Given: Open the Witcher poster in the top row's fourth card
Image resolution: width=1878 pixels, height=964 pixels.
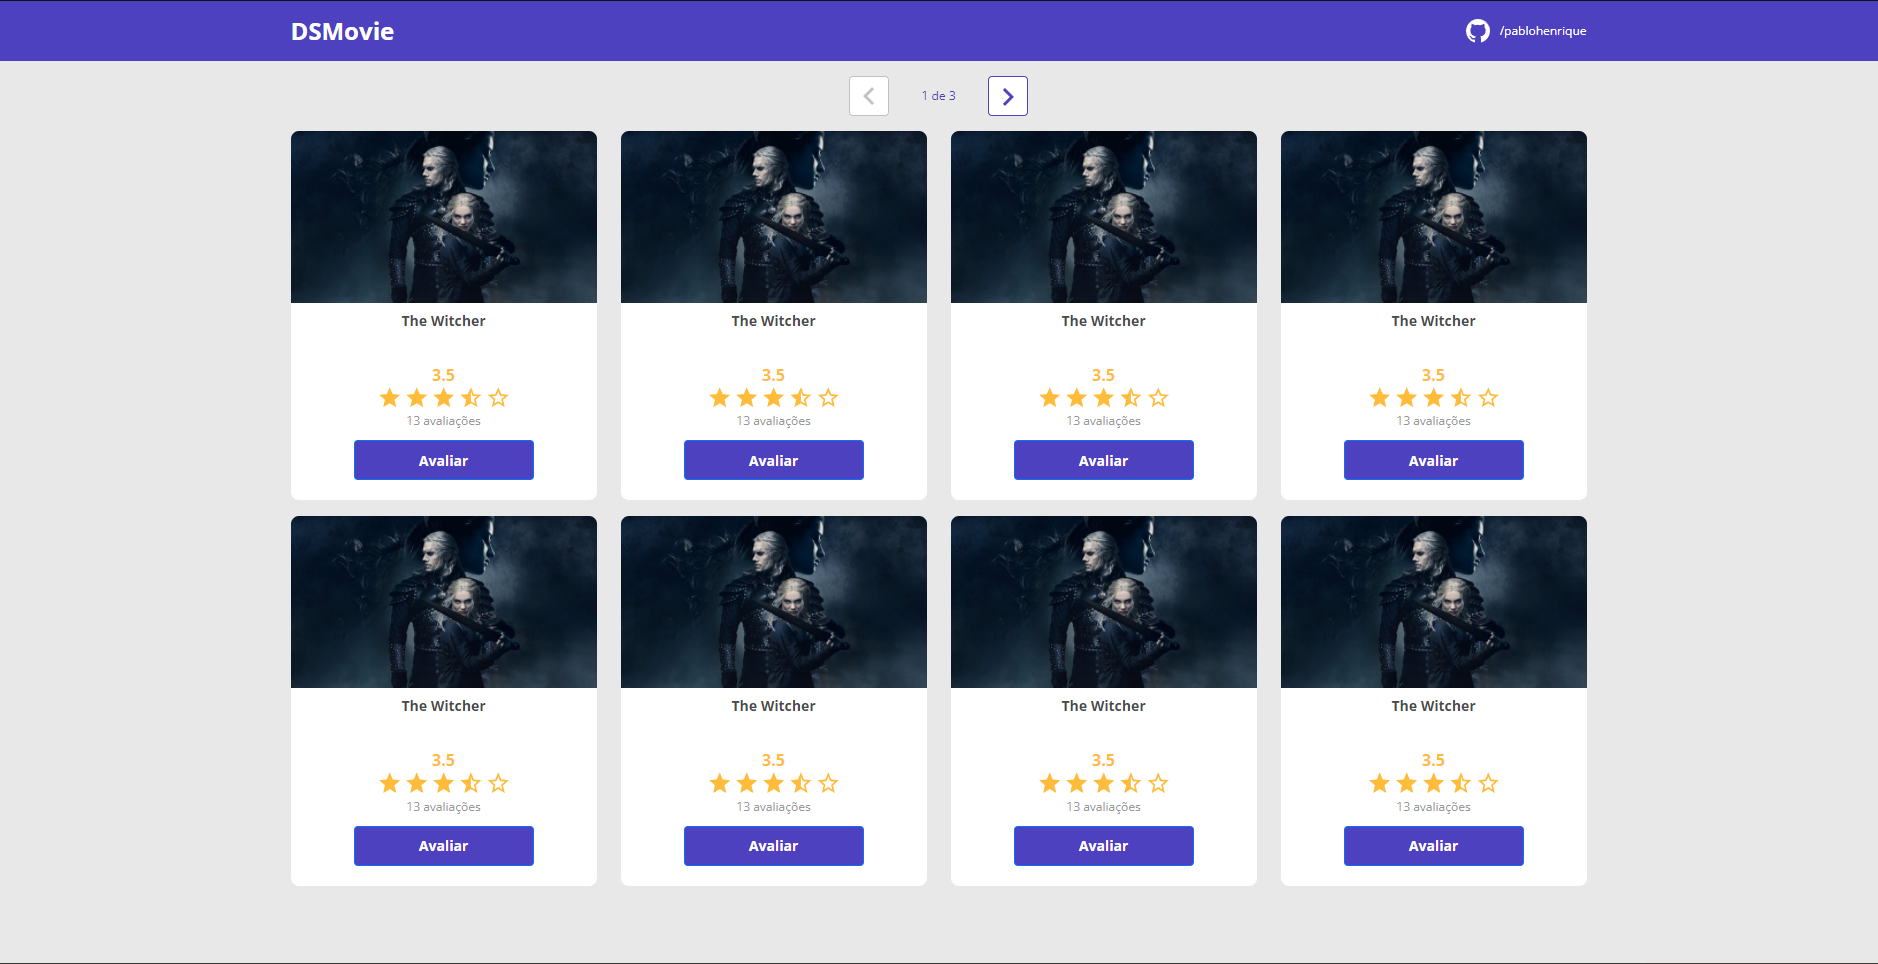Looking at the screenshot, I should [x=1433, y=217].
